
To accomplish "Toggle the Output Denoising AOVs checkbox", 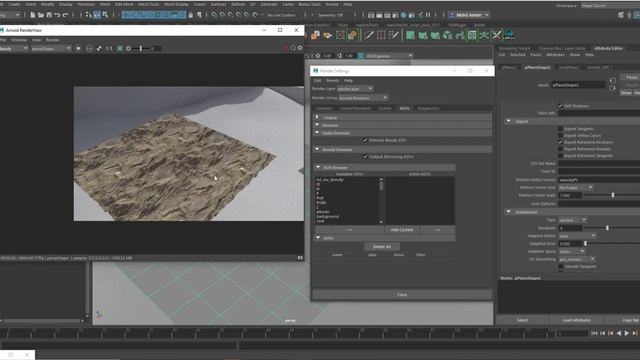I will pos(365,157).
